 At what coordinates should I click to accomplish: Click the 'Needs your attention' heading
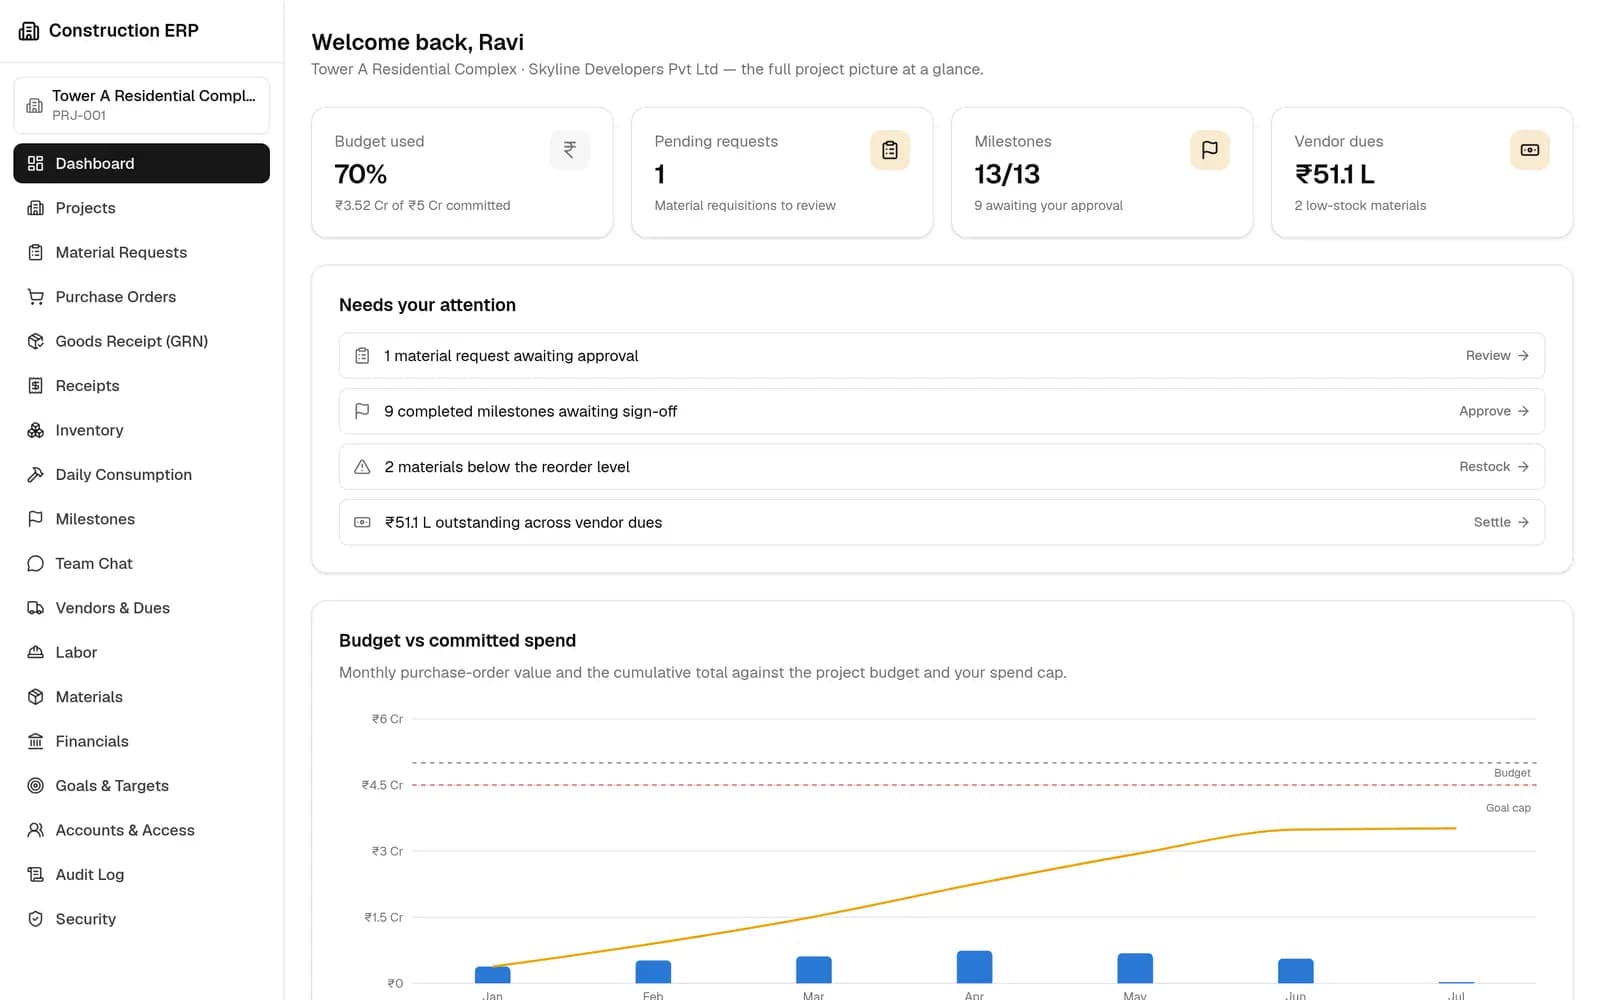tap(428, 305)
